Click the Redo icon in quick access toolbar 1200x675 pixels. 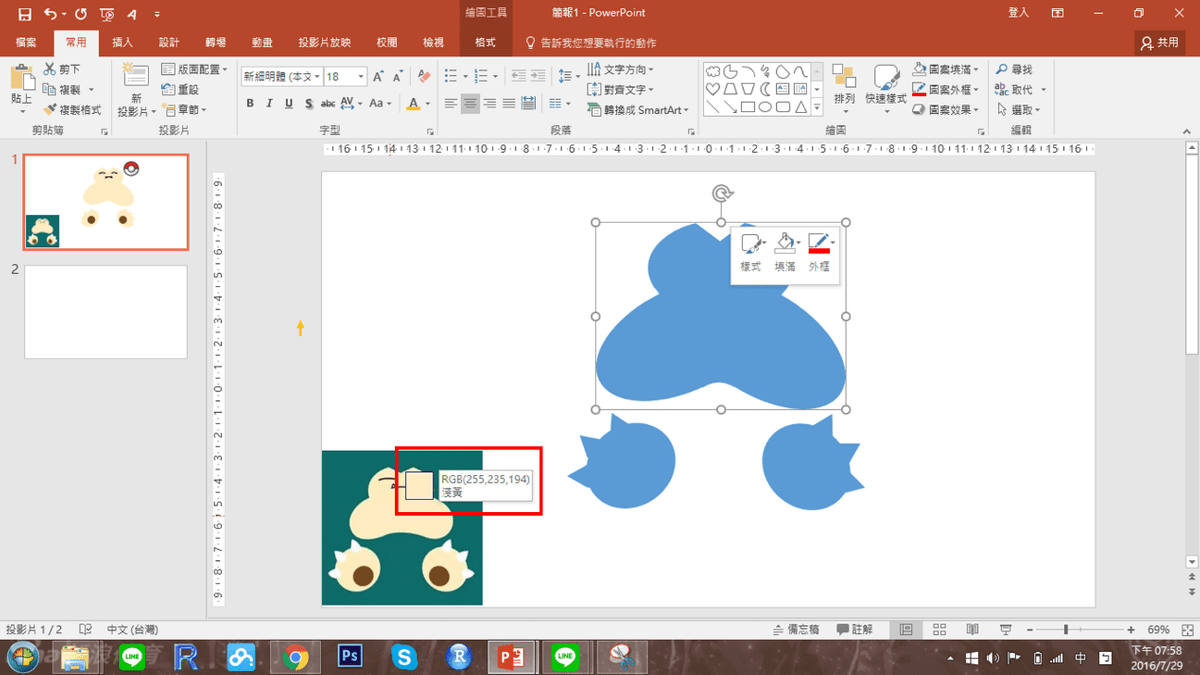pyautogui.click(x=82, y=14)
